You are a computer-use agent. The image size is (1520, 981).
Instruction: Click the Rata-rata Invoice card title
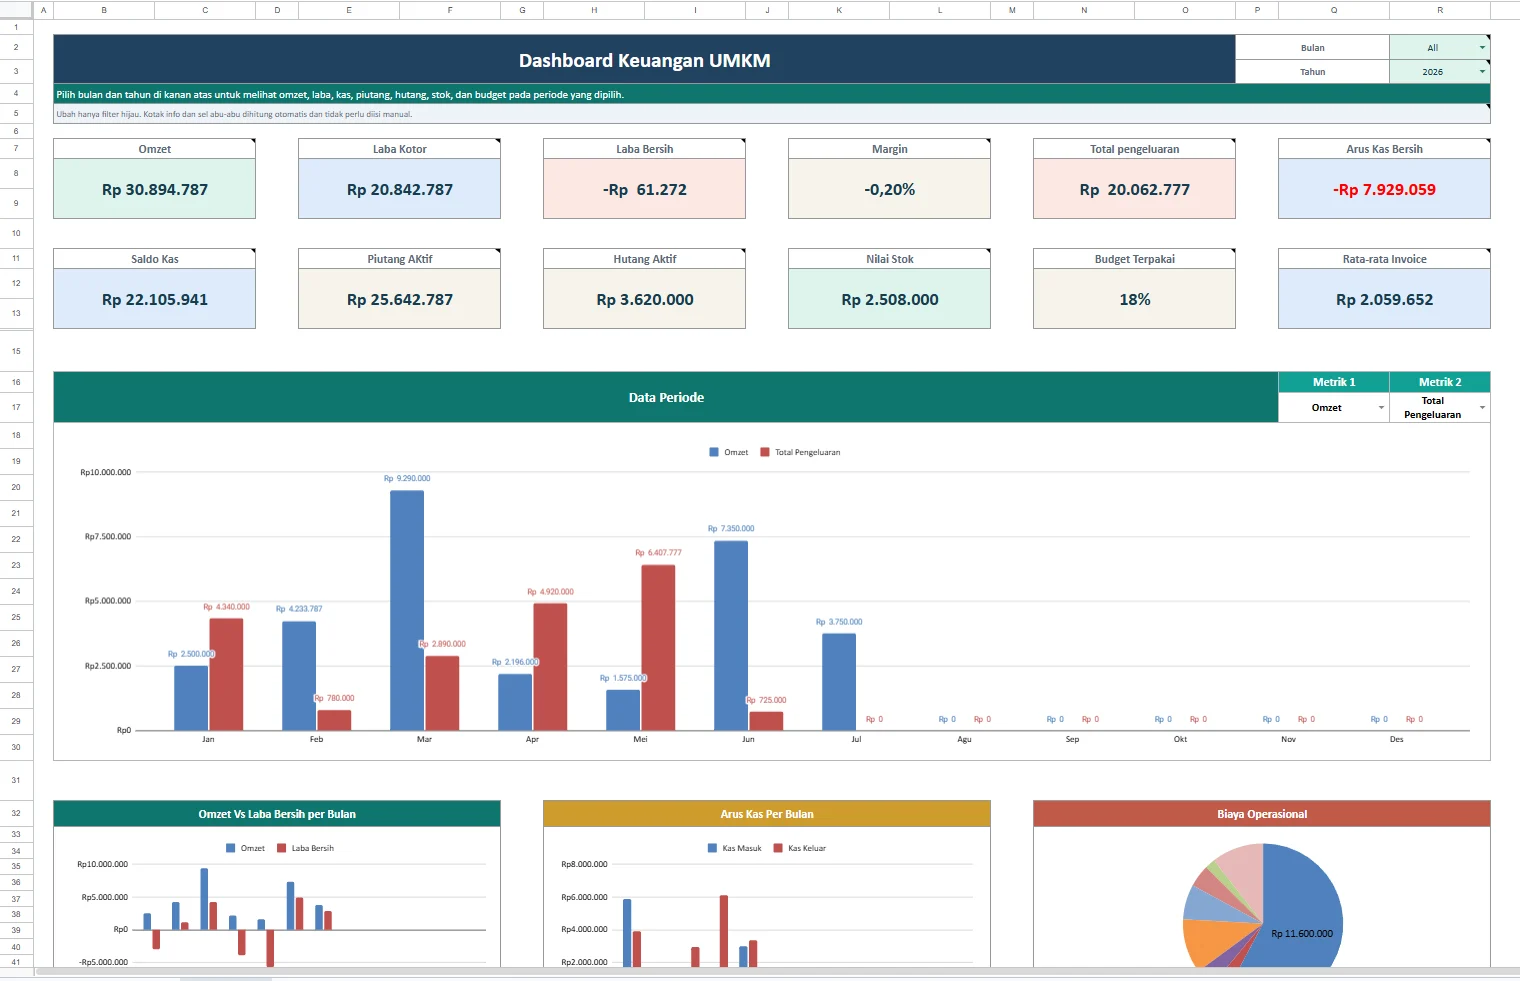point(1385,259)
